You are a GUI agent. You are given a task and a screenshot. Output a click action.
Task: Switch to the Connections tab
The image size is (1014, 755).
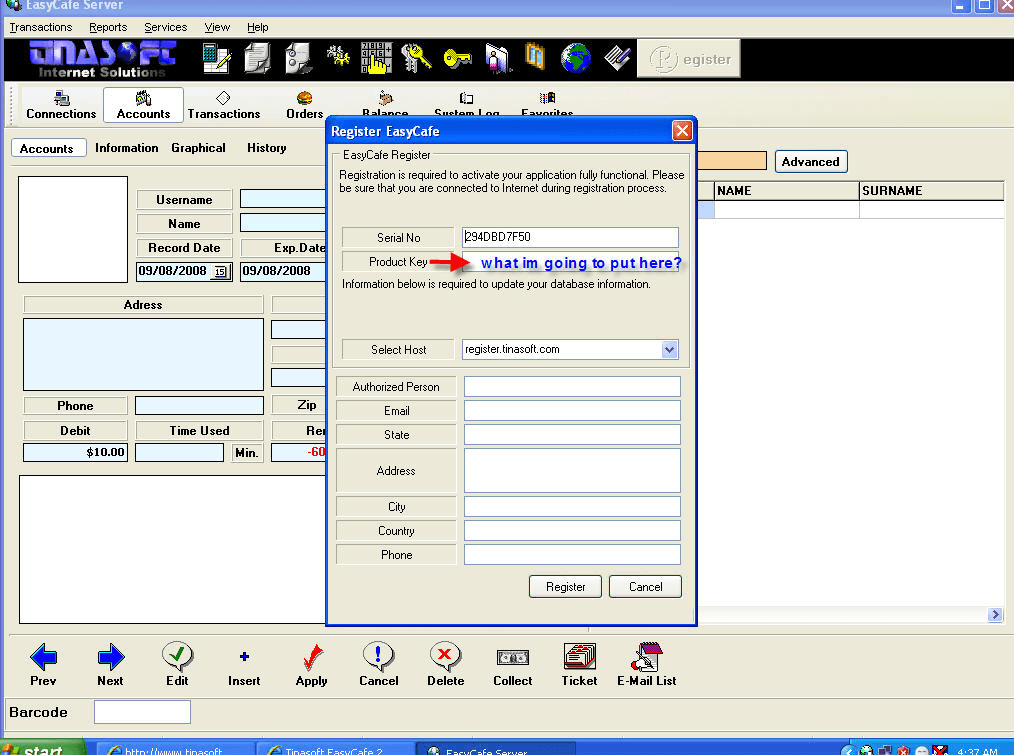[61, 105]
